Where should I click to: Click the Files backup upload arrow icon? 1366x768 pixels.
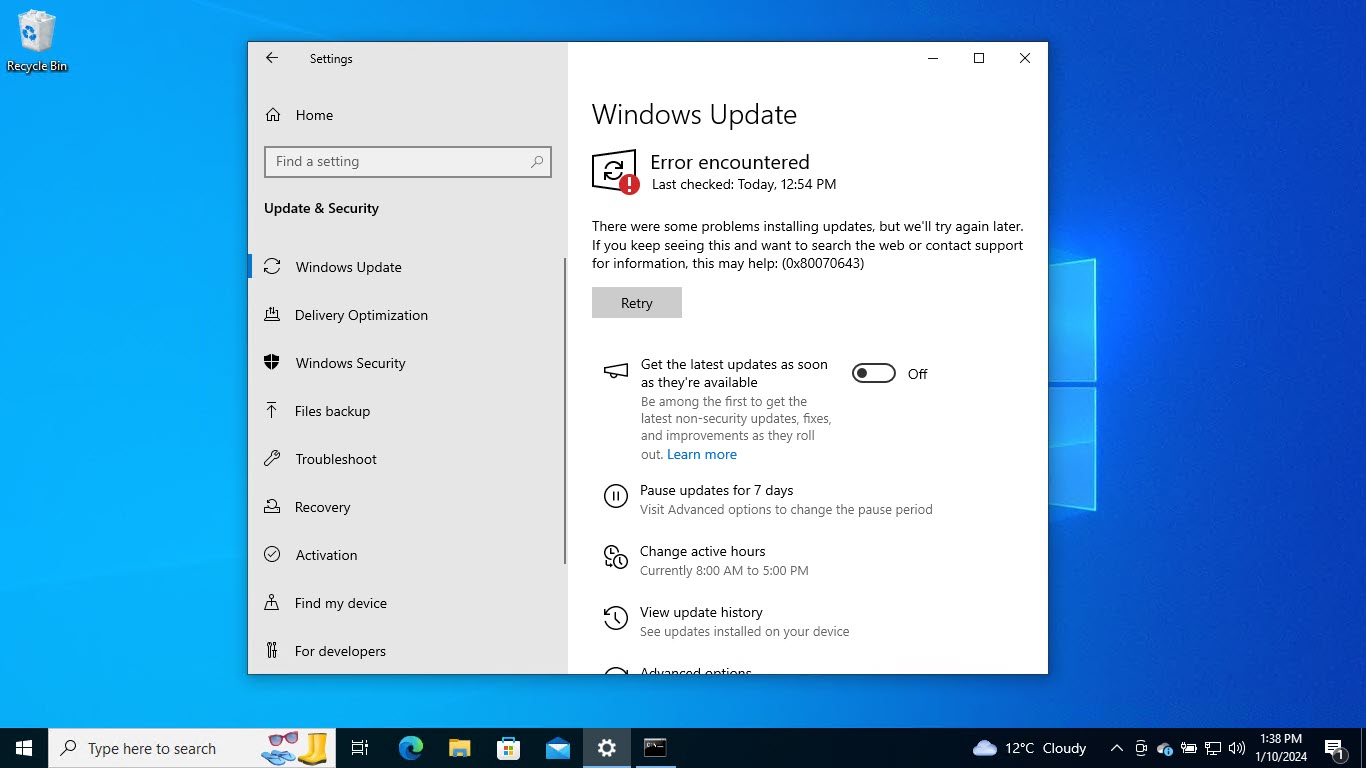(x=272, y=410)
